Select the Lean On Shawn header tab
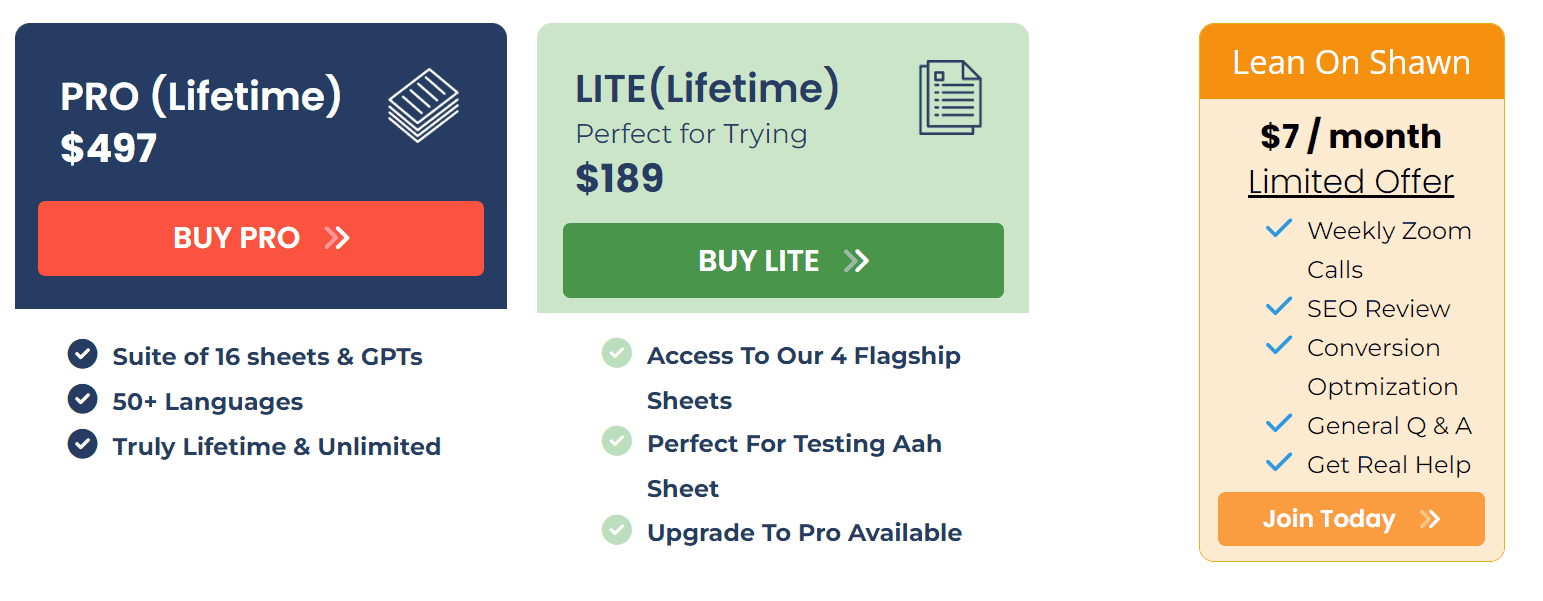 pyautogui.click(x=1351, y=61)
